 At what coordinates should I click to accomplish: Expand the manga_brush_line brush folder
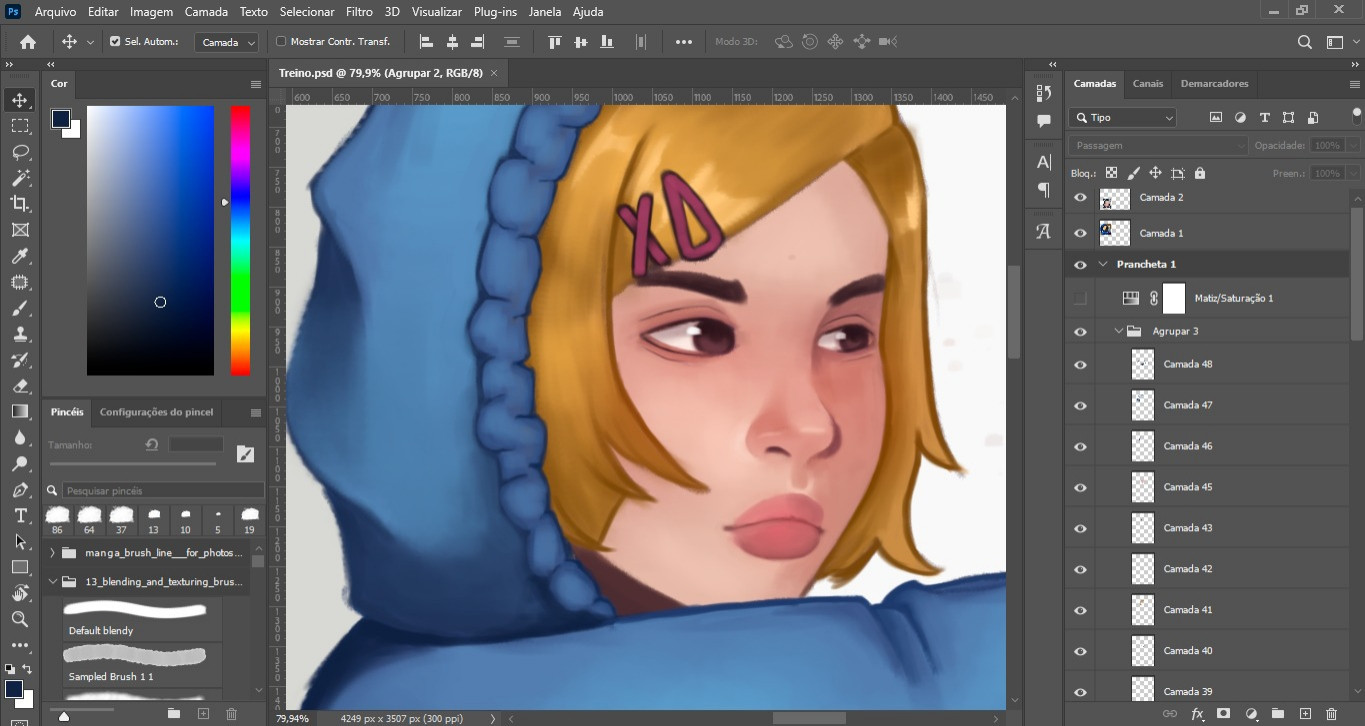[x=53, y=553]
